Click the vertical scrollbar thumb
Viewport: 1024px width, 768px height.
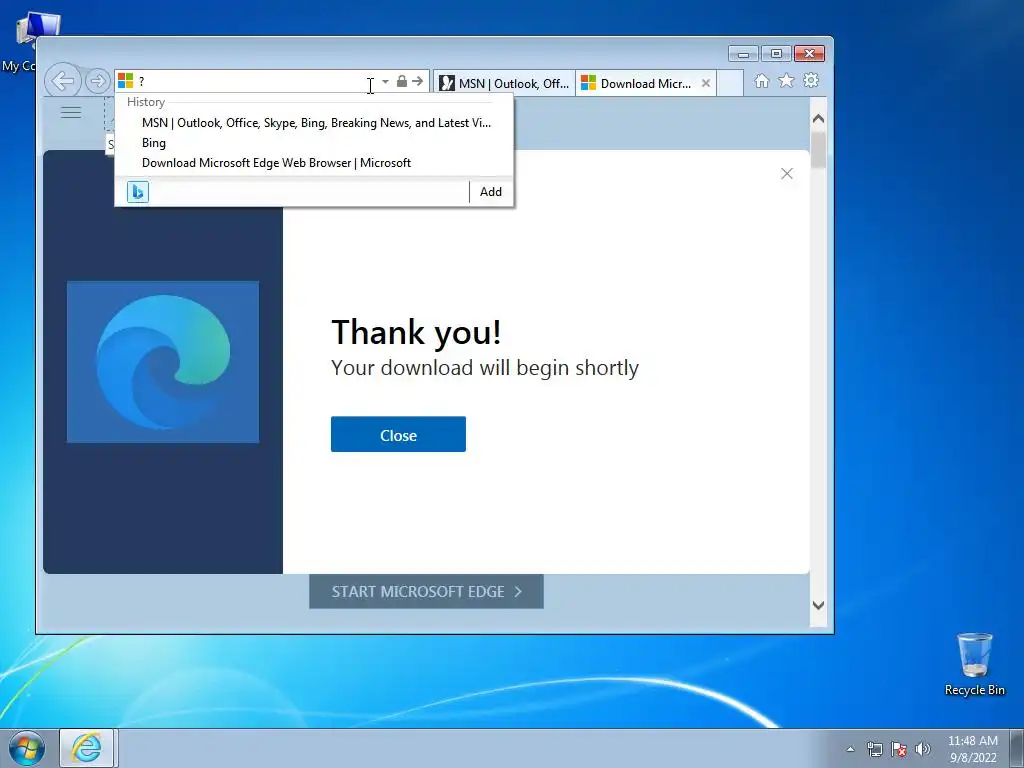(818, 150)
